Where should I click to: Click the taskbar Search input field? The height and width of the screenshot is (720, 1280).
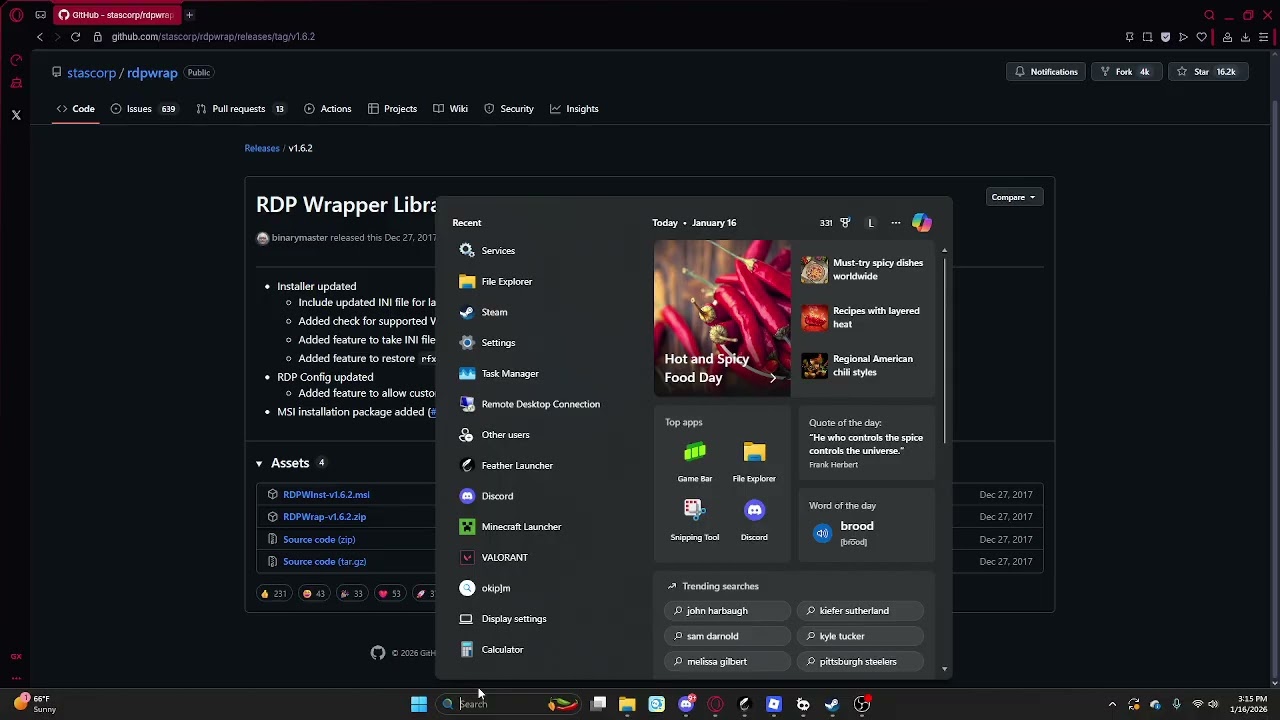pyautogui.click(x=510, y=705)
